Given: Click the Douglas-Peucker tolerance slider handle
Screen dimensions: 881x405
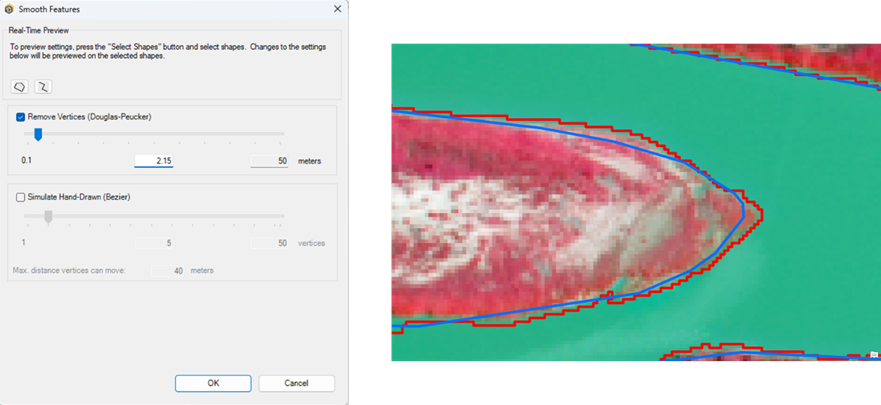Looking at the screenshot, I should [38, 134].
